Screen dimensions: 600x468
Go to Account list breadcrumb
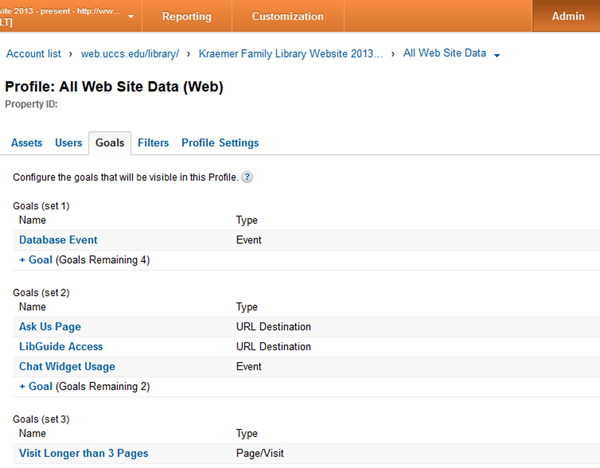35,54
